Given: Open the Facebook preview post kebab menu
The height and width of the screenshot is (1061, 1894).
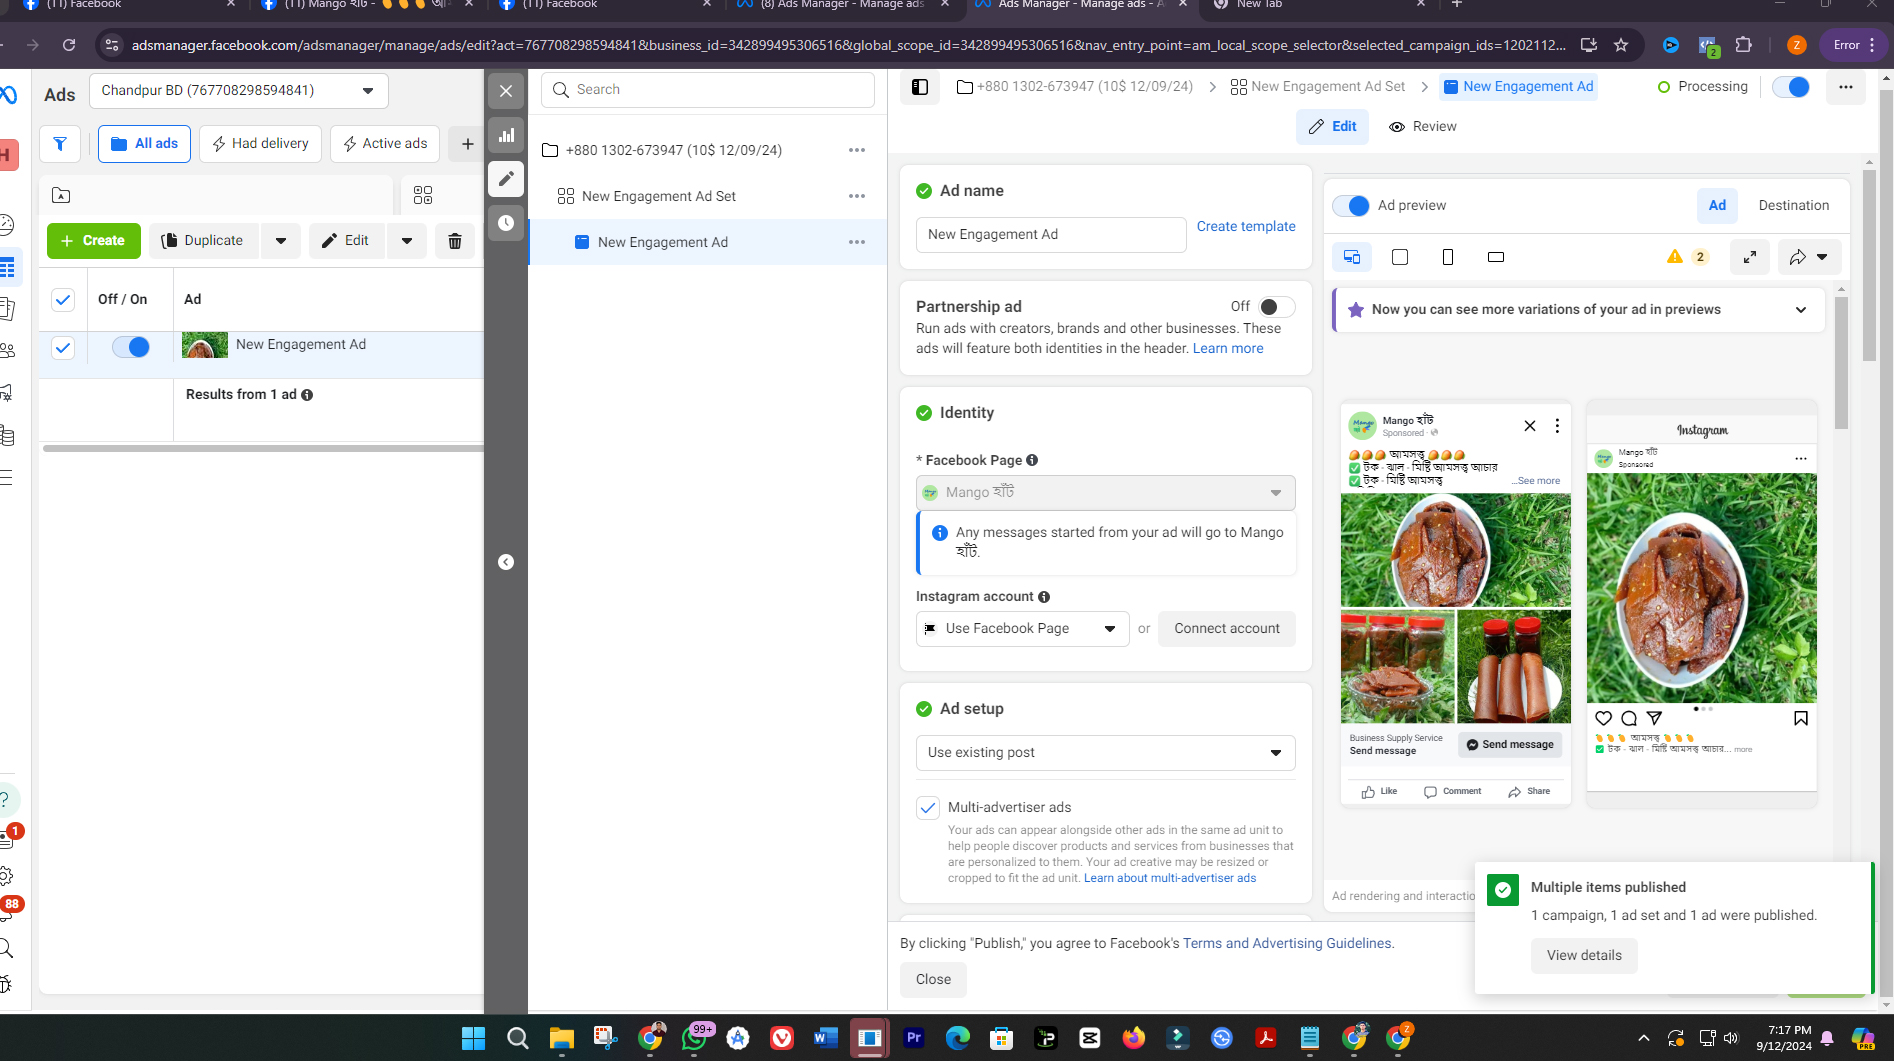Looking at the screenshot, I should pos(1557,426).
